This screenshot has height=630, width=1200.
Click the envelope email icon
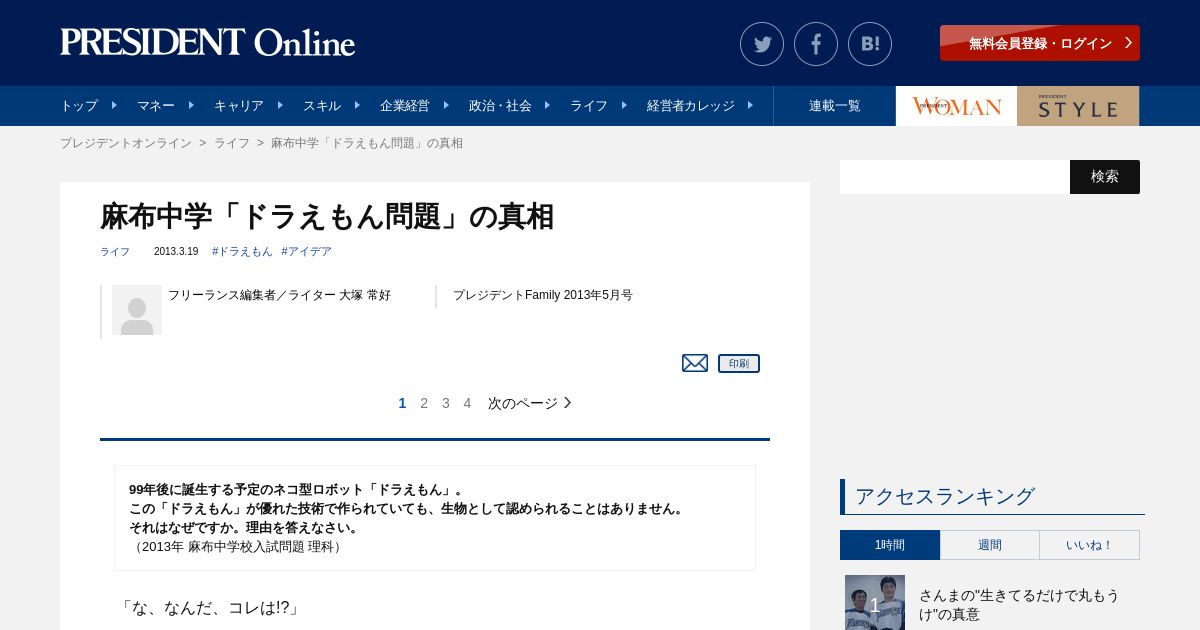[x=695, y=363]
